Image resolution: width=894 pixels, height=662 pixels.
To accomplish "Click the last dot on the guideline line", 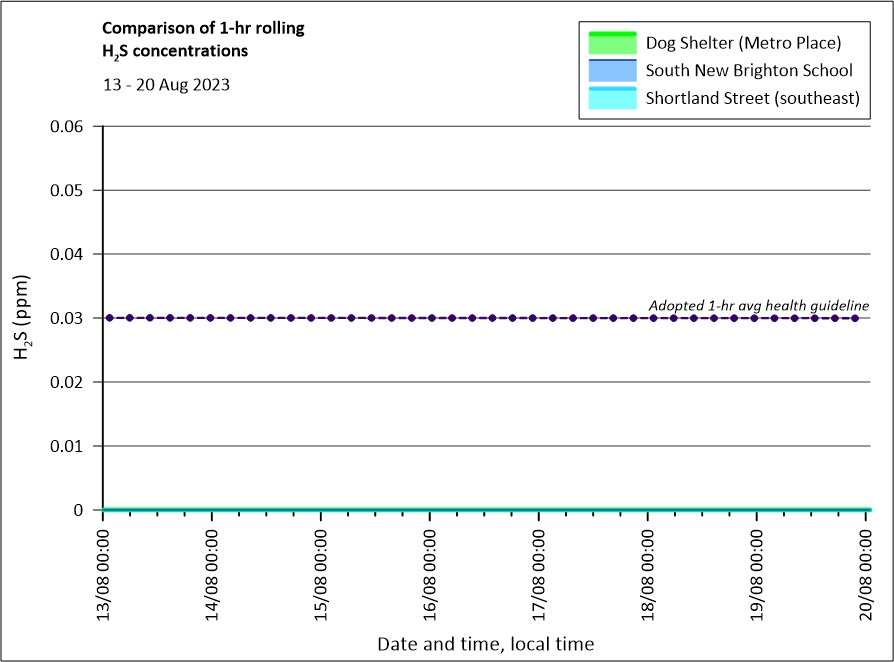I will tap(855, 318).
